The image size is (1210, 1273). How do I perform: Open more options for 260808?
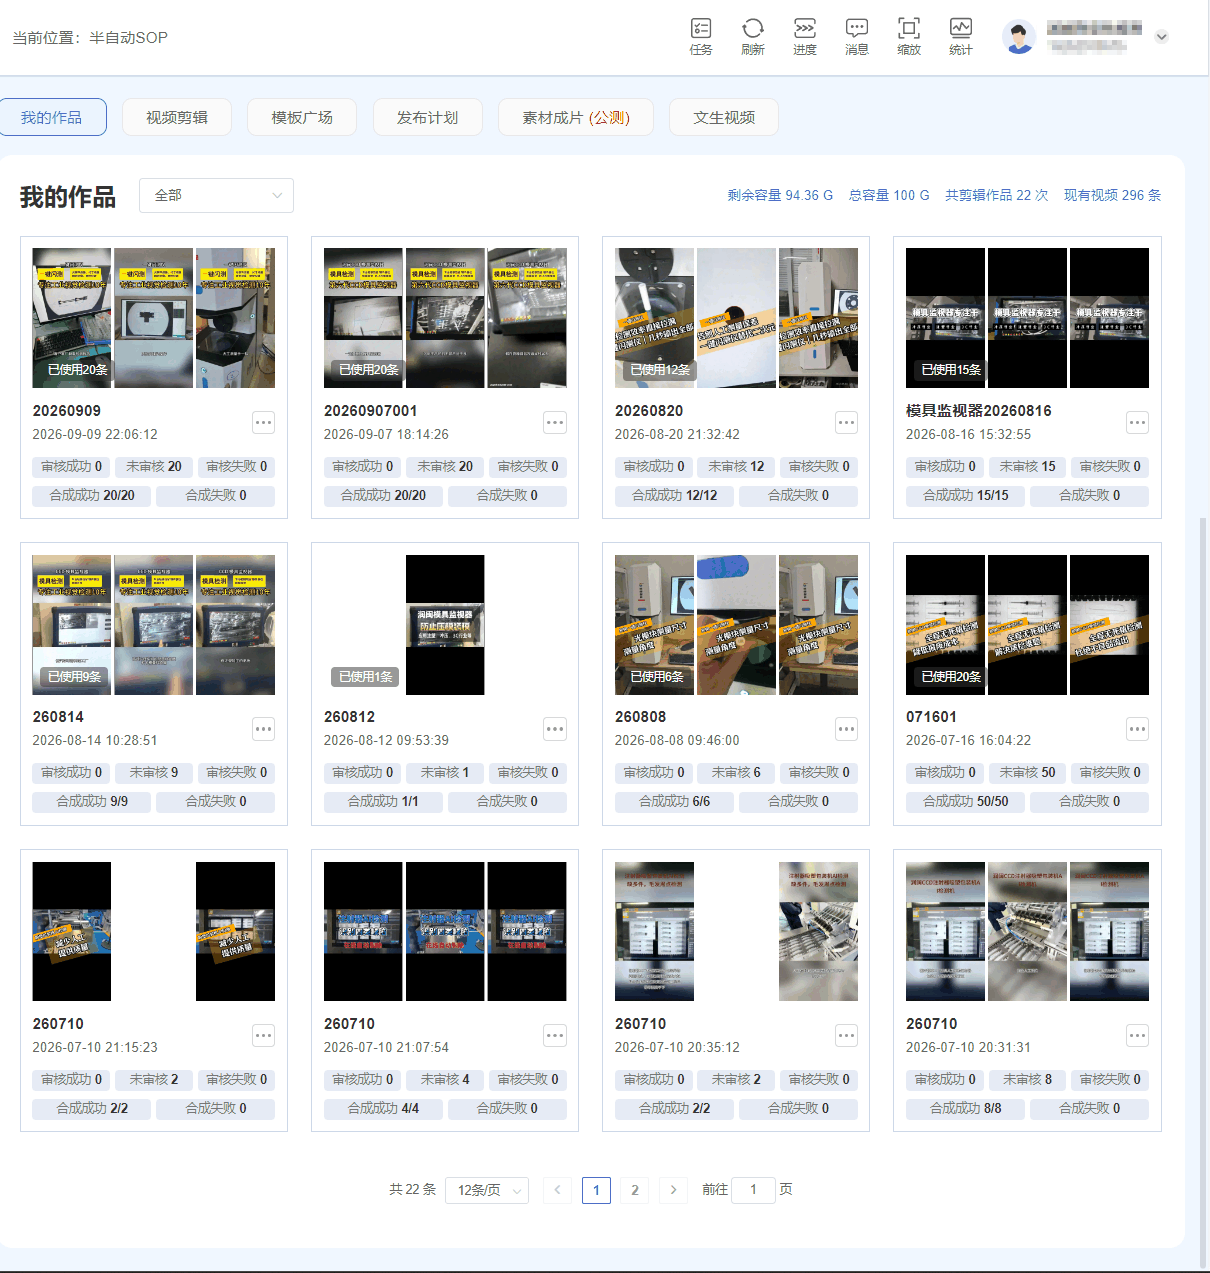pos(846,729)
